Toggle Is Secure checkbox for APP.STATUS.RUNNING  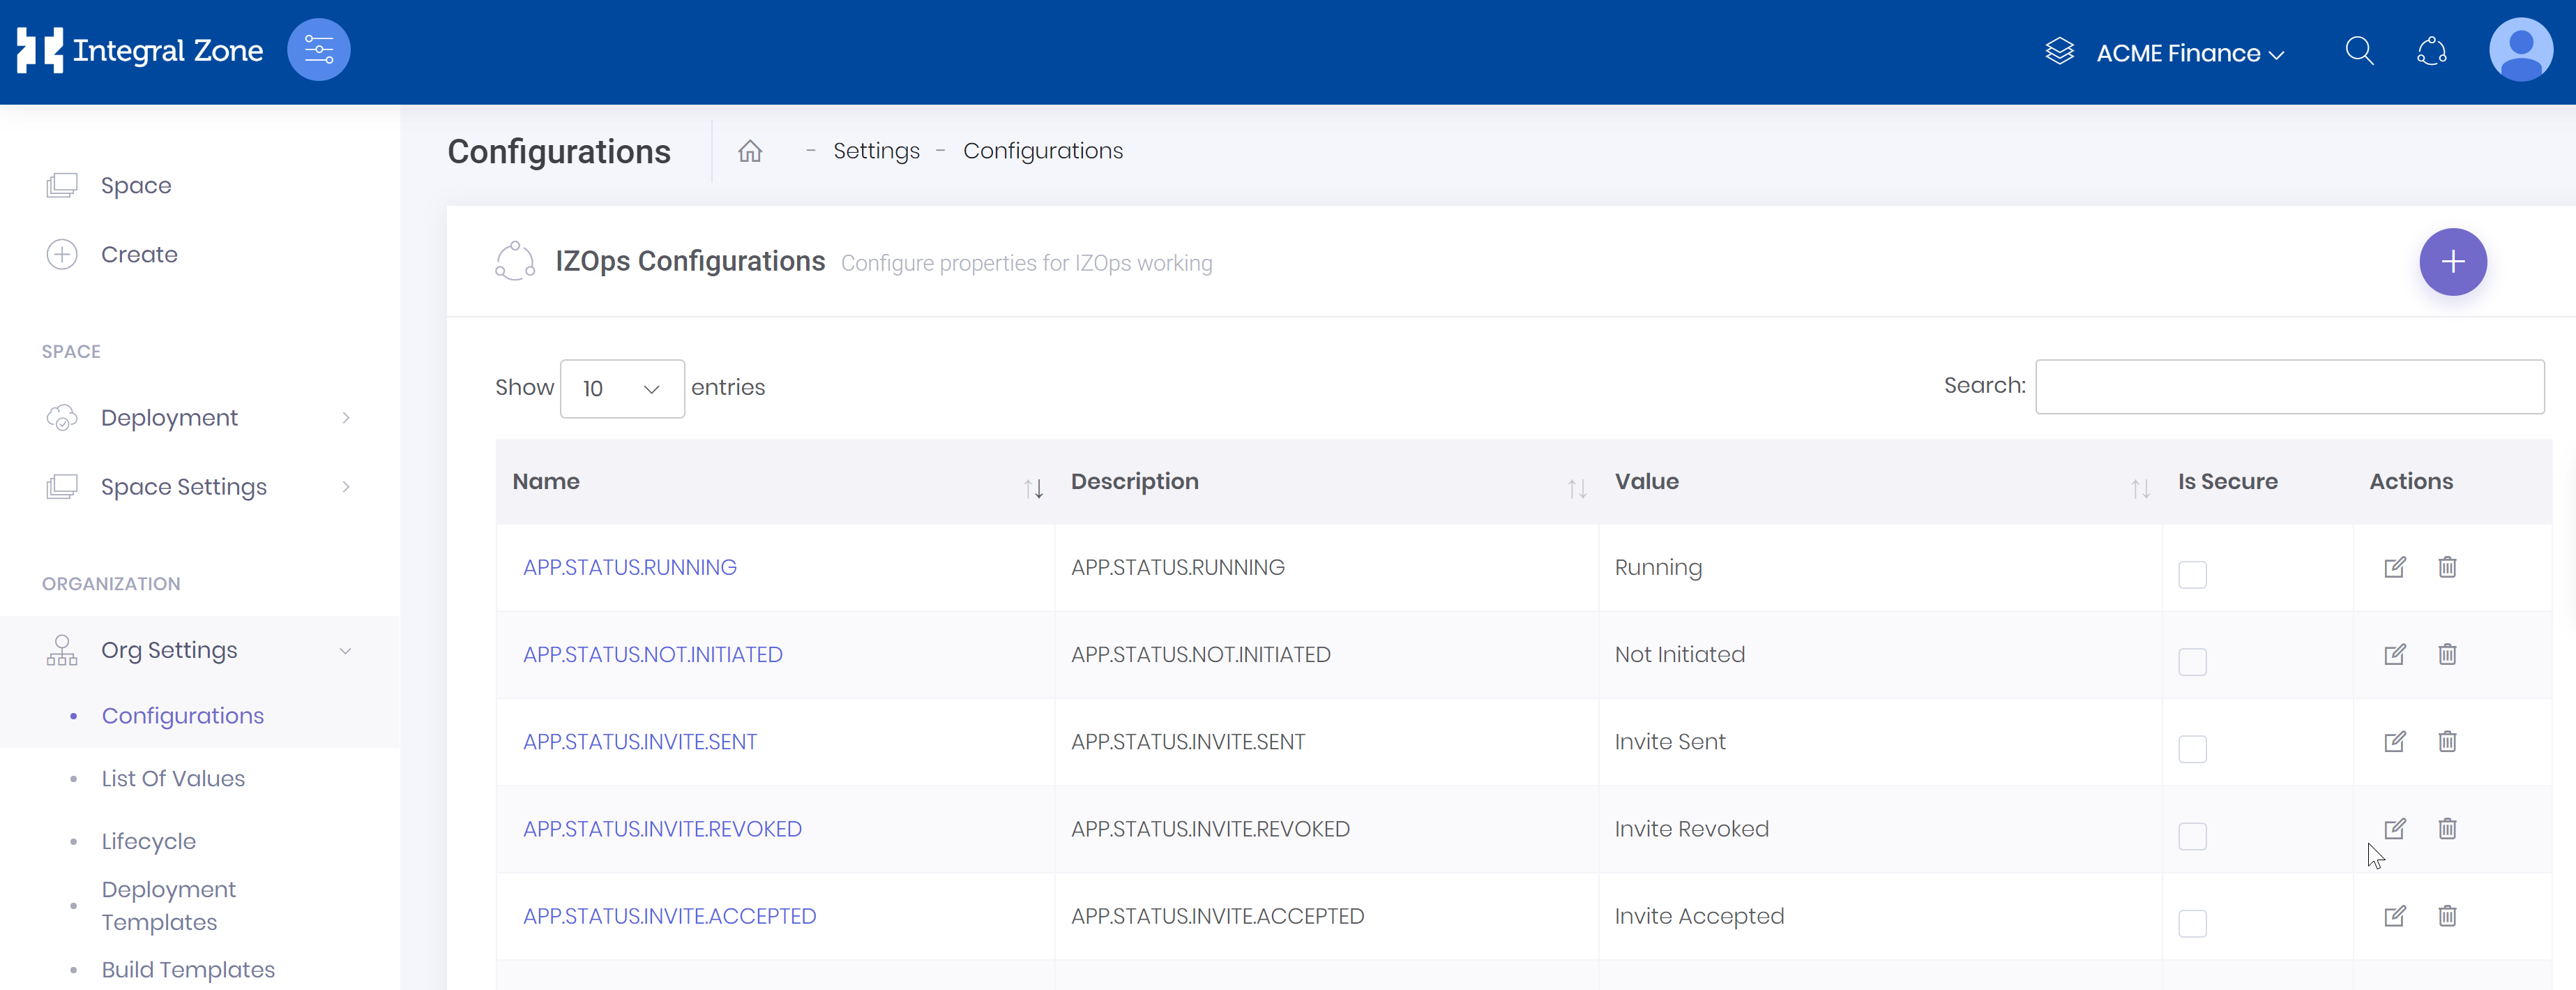point(2192,574)
